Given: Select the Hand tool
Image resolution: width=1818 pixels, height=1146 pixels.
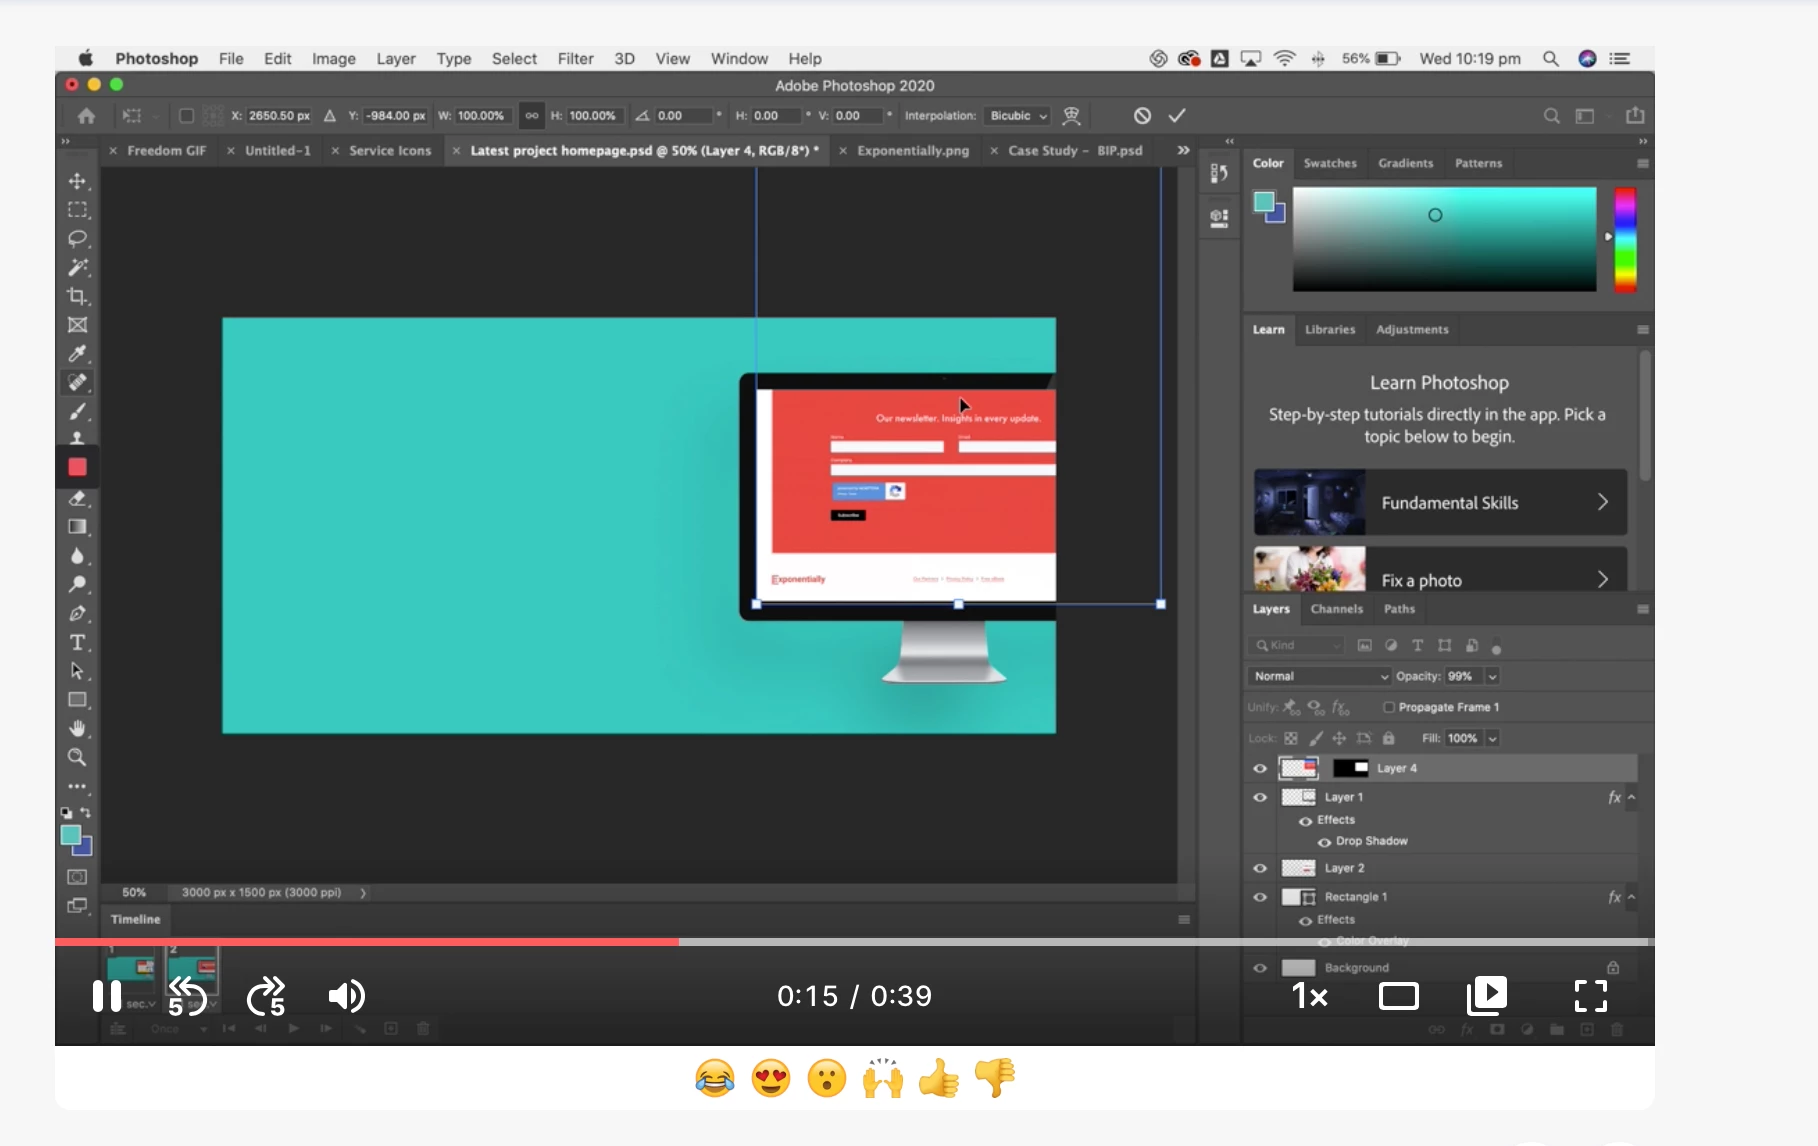Looking at the screenshot, I should [77, 728].
